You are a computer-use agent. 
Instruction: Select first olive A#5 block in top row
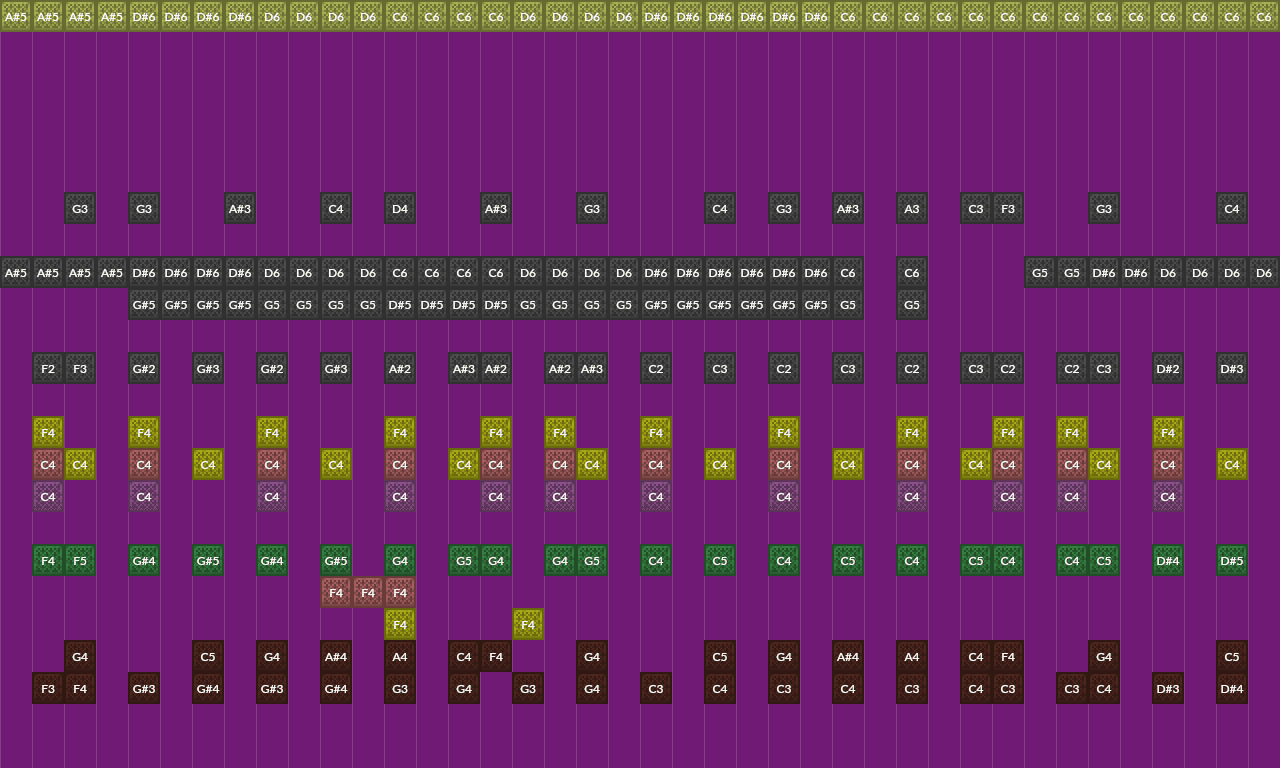coord(16,16)
